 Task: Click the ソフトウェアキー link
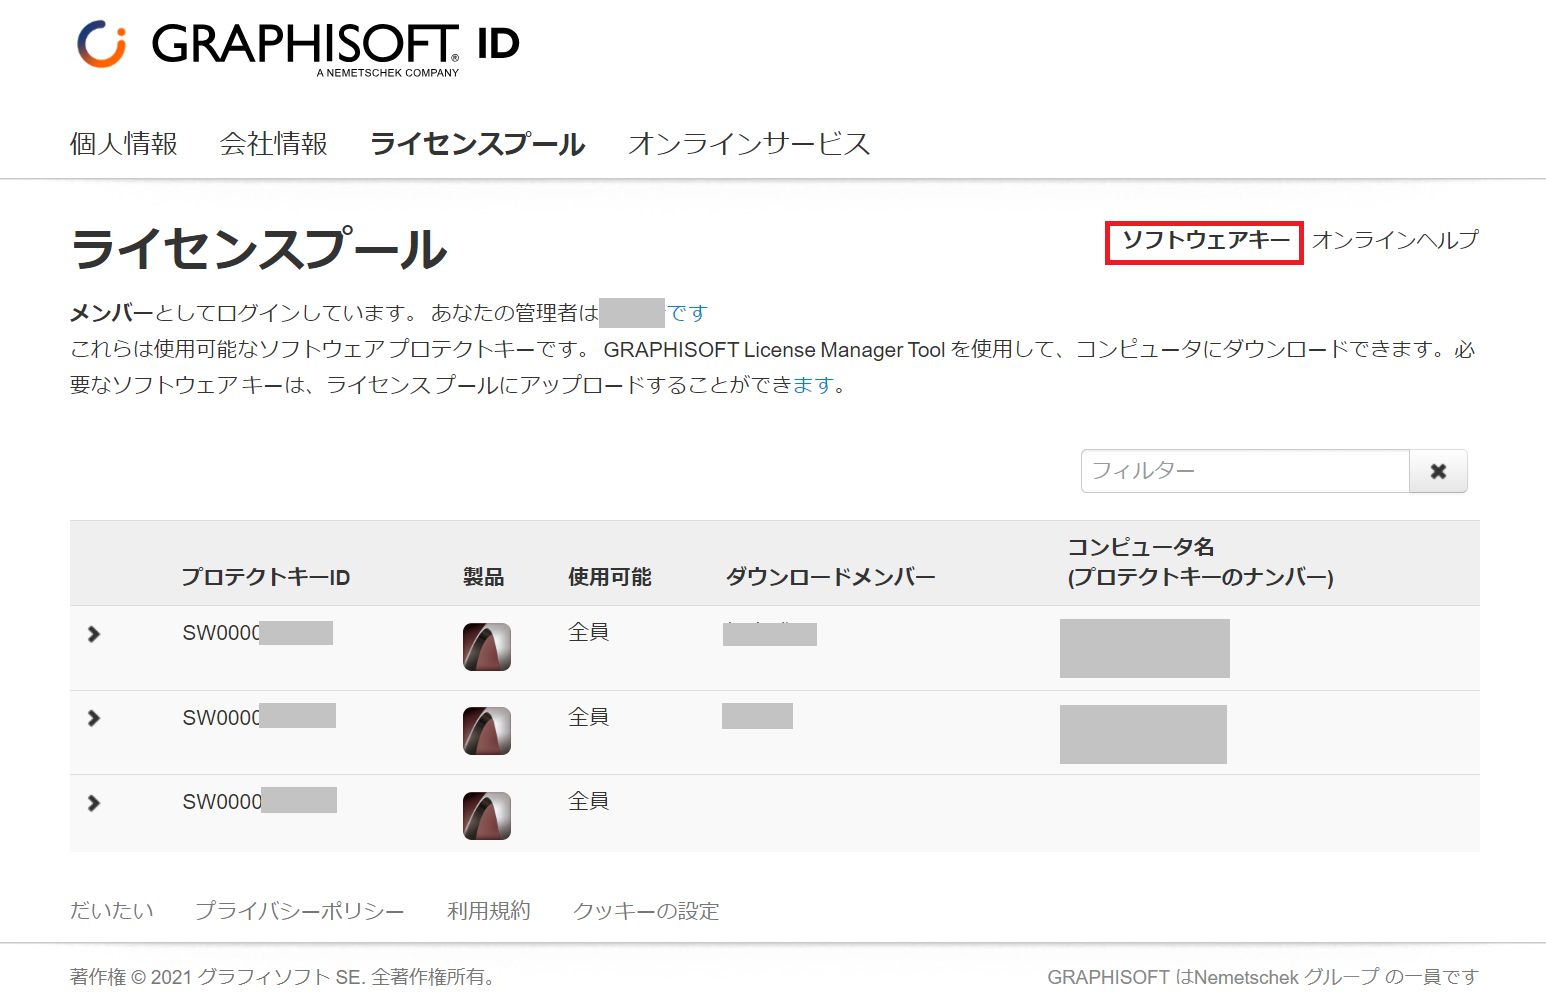[x=1205, y=240]
